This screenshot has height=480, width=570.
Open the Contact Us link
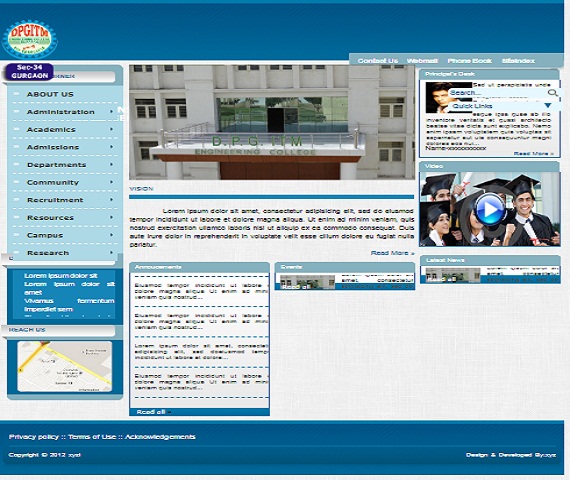[x=378, y=61]
